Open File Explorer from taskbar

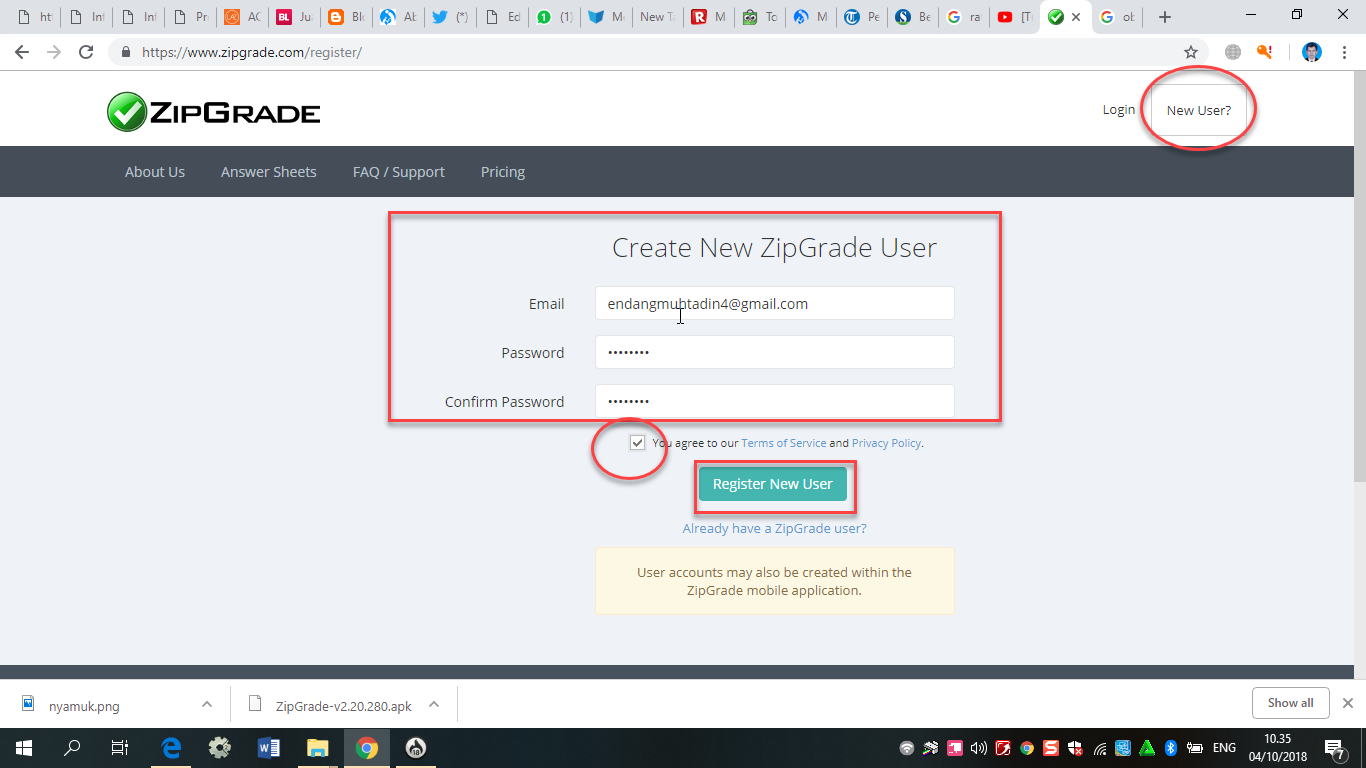pos(318,748)
